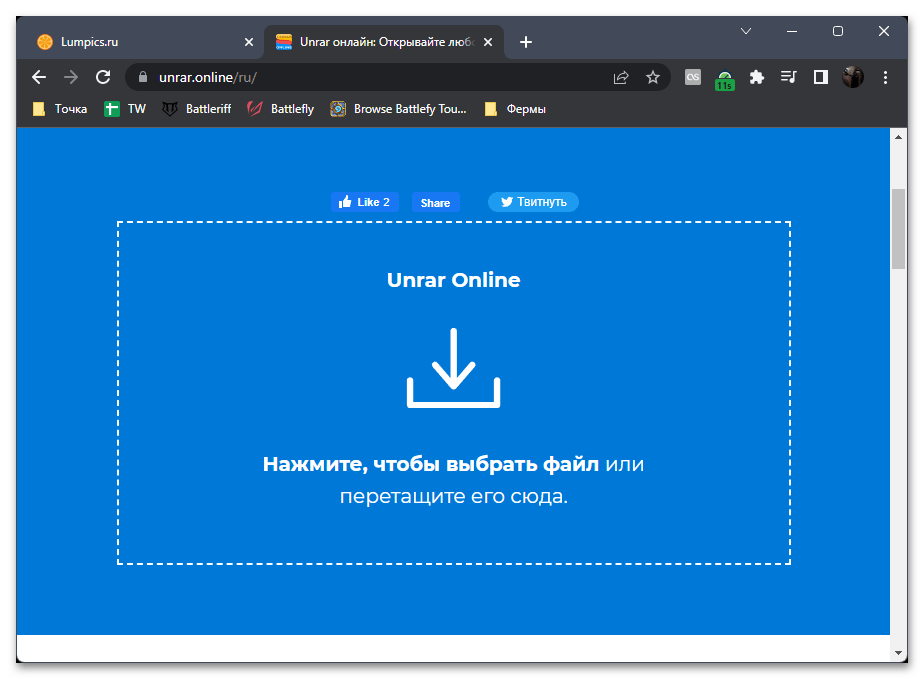Expand the tab search chevron
This screenshot has height=679, width=924.
(x=746, y=31)
